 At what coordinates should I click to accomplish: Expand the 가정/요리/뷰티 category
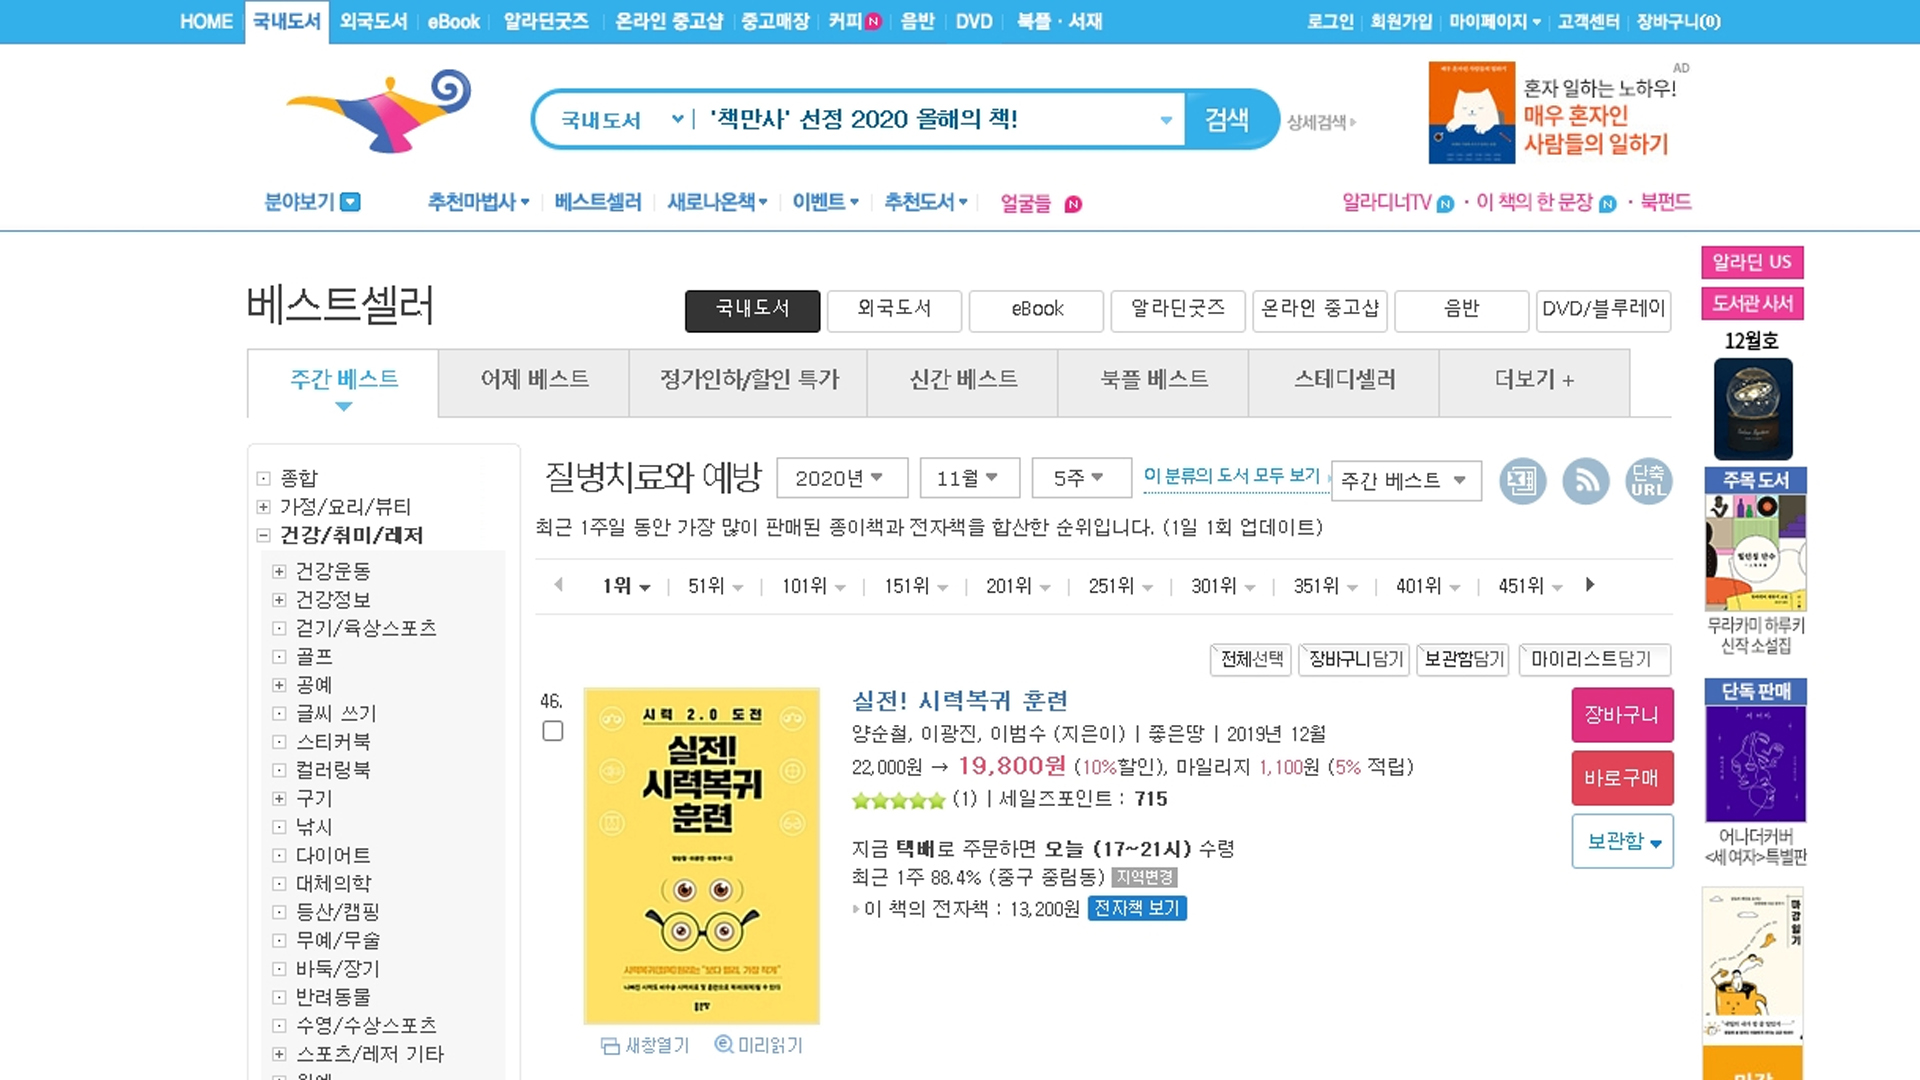tap(264, 507)
